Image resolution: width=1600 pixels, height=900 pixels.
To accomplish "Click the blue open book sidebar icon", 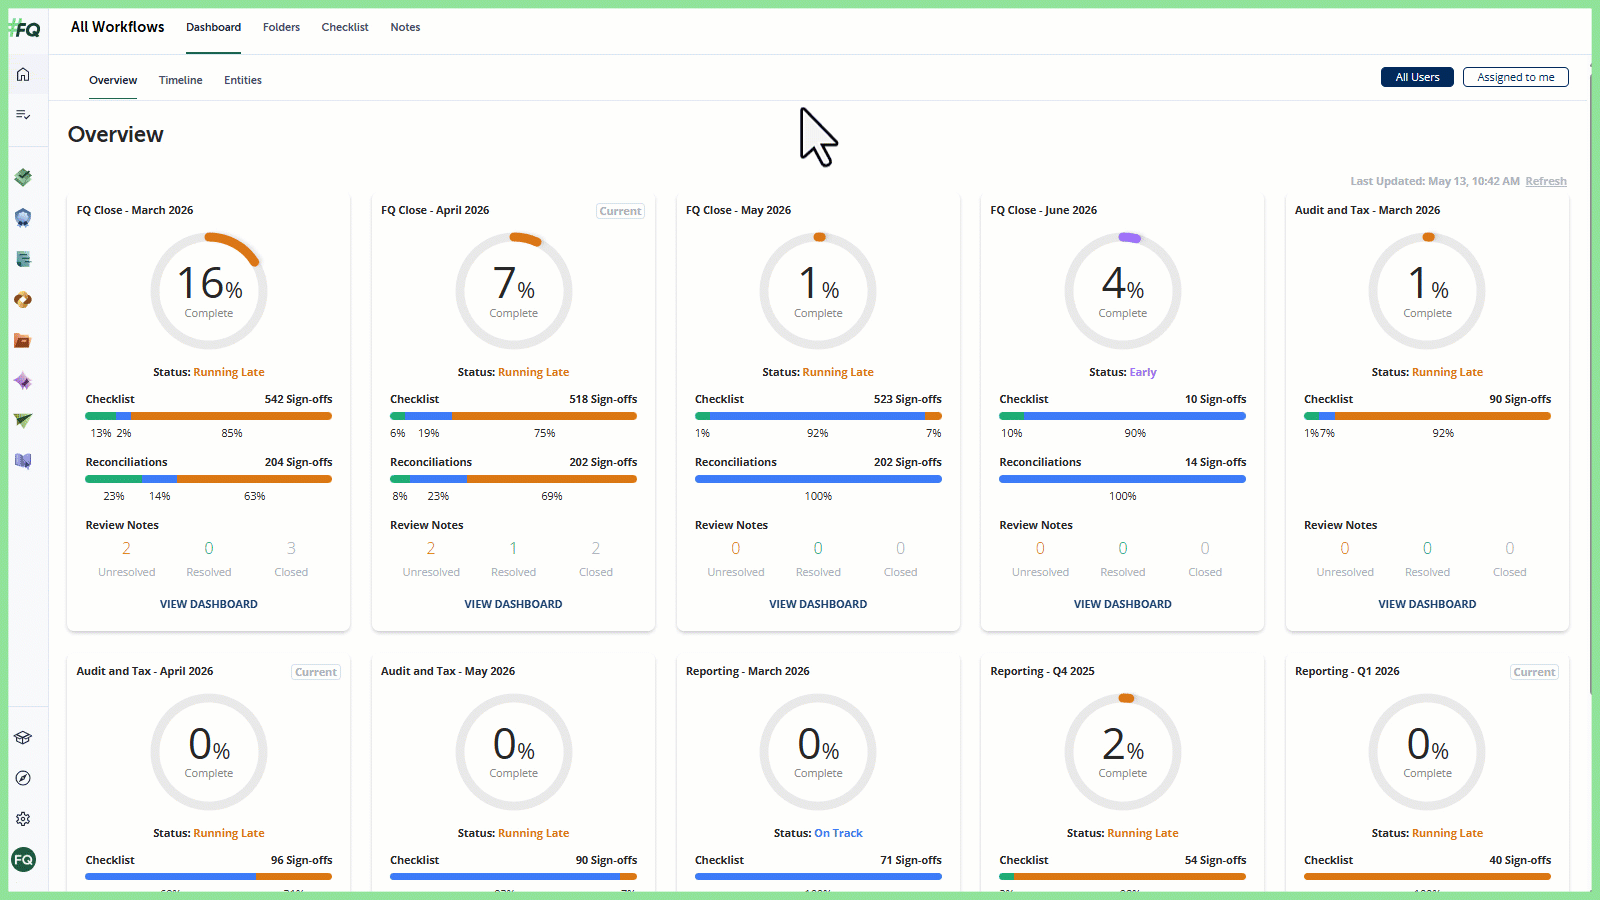I will pyautogui.click(x=23, y=461).
